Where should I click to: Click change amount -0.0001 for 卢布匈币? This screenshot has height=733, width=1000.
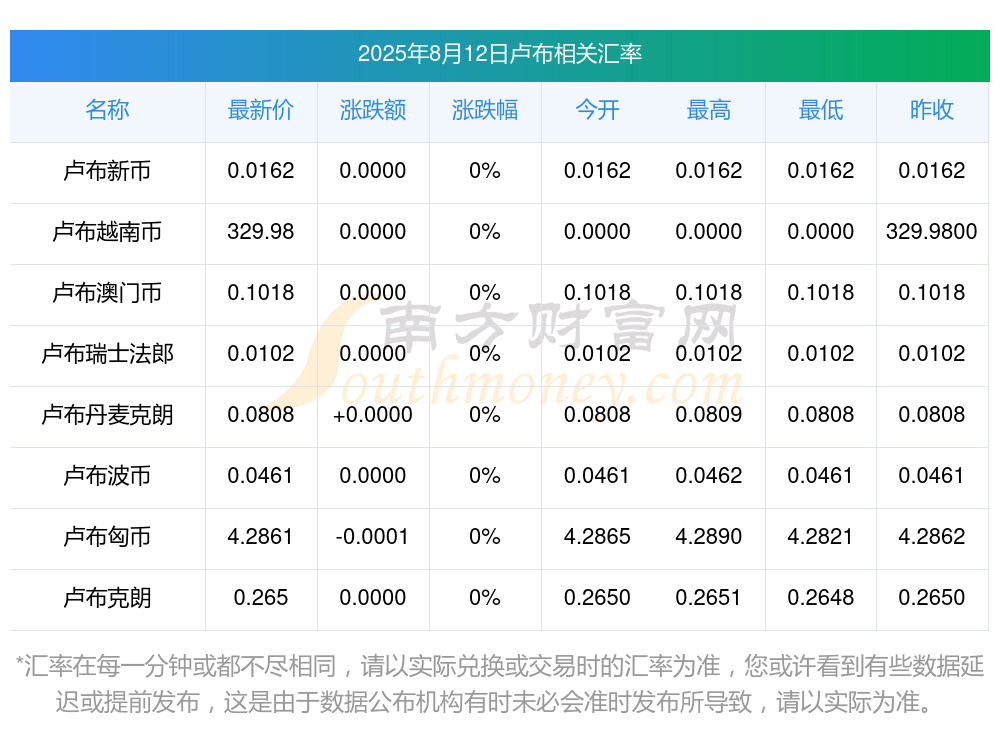[x=373, y=537]
